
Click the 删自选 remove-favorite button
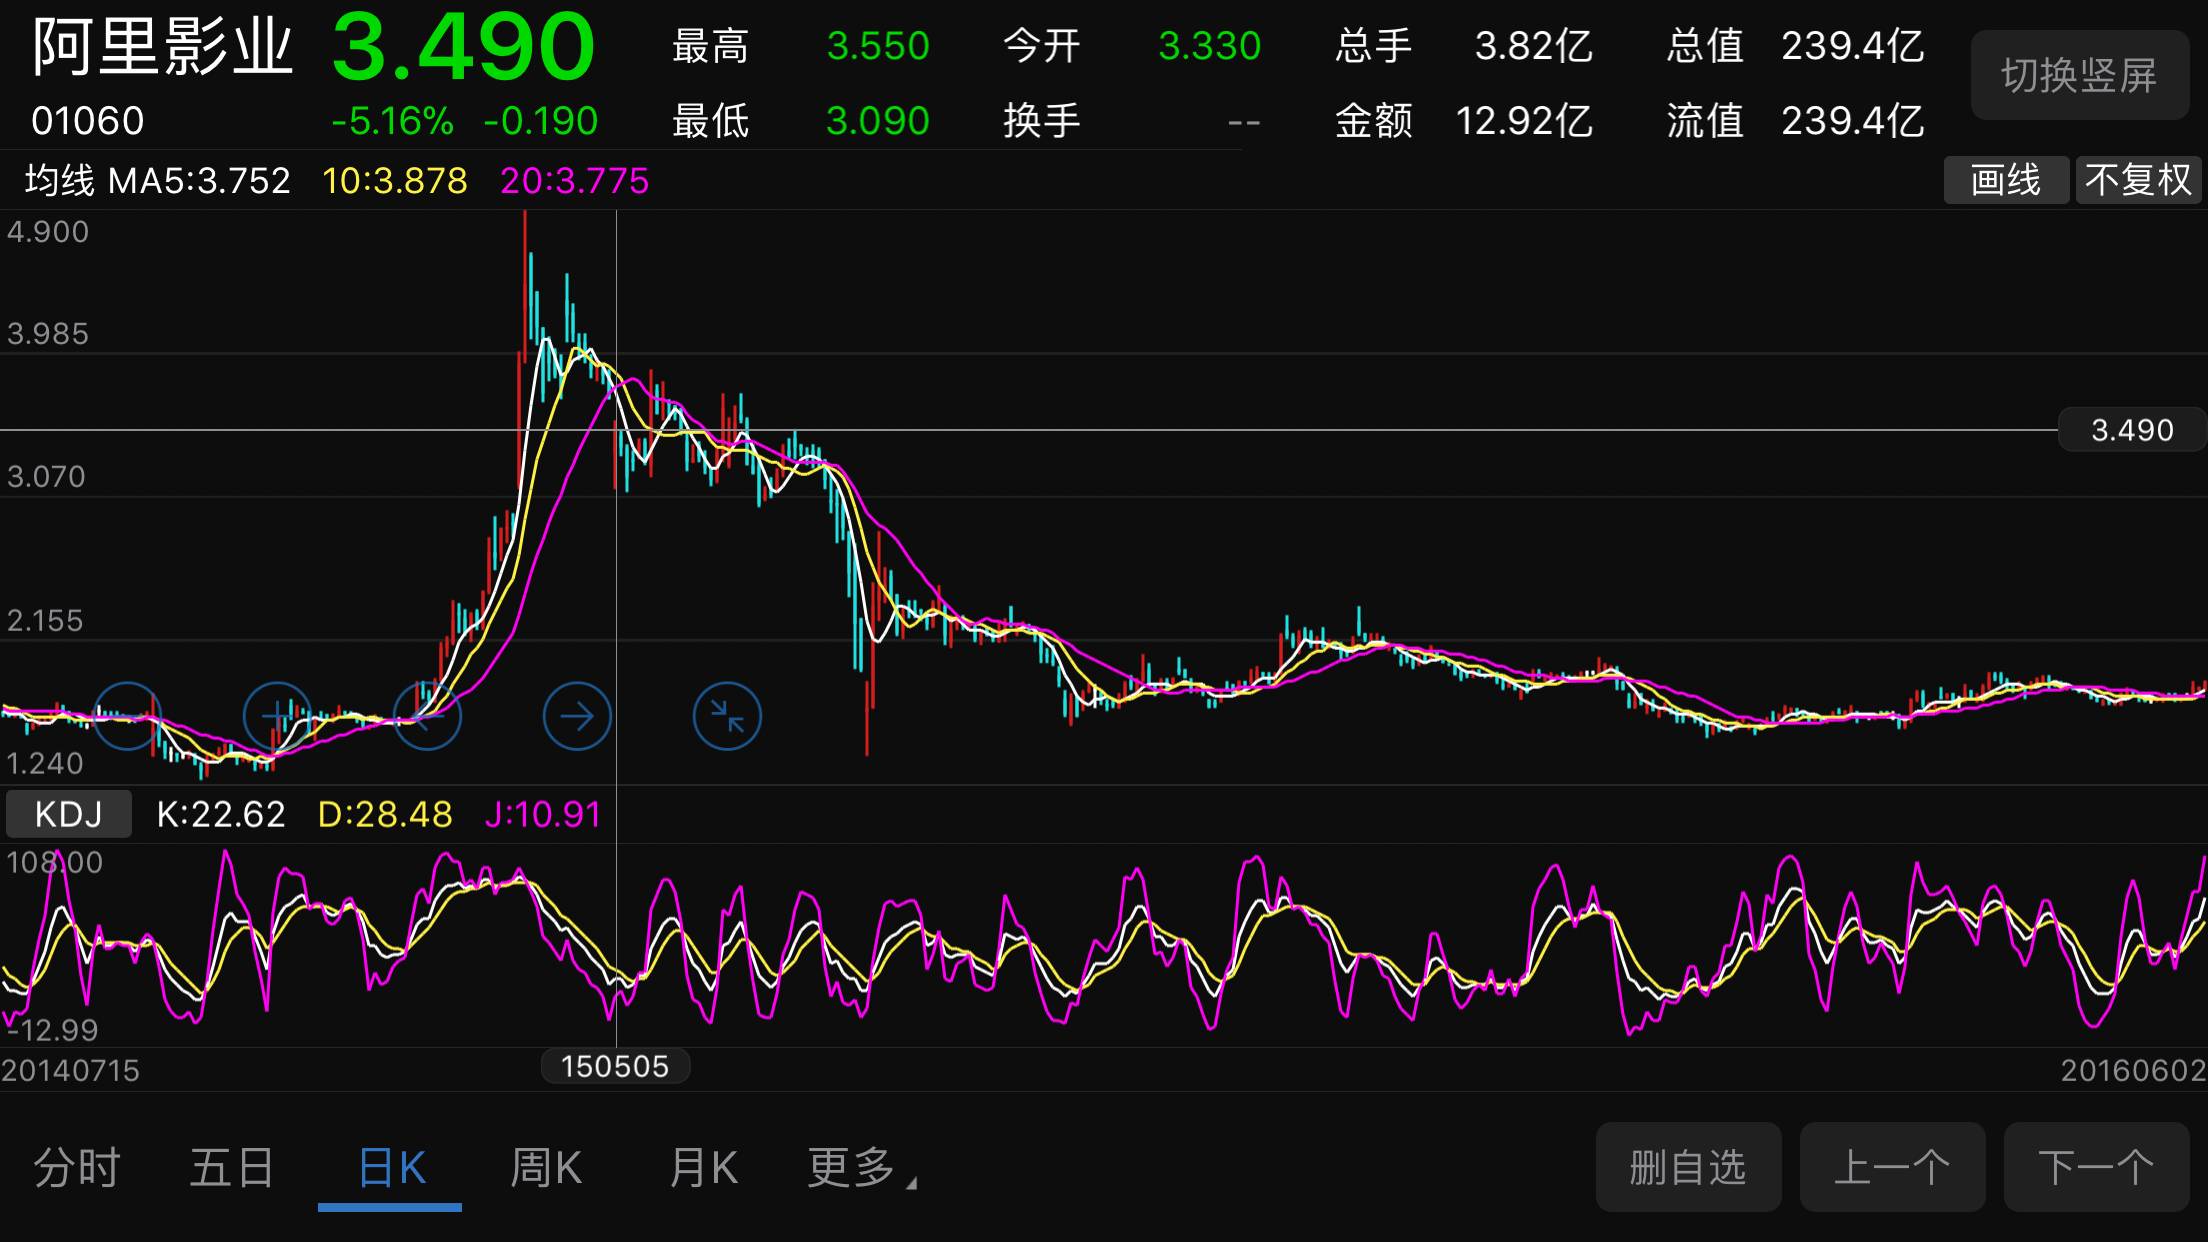tap(1688, 1167)
